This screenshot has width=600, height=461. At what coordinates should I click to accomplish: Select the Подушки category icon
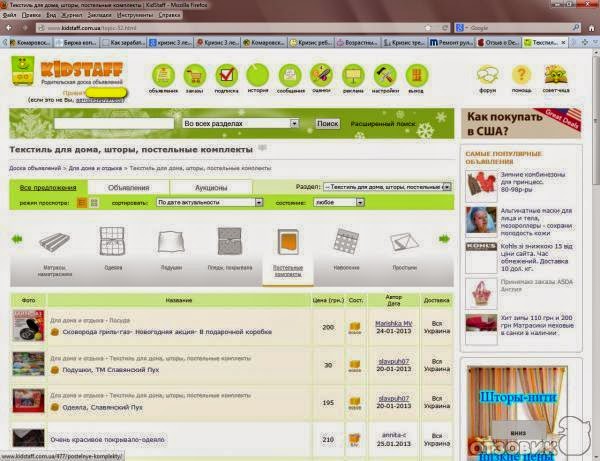point(171,242)
